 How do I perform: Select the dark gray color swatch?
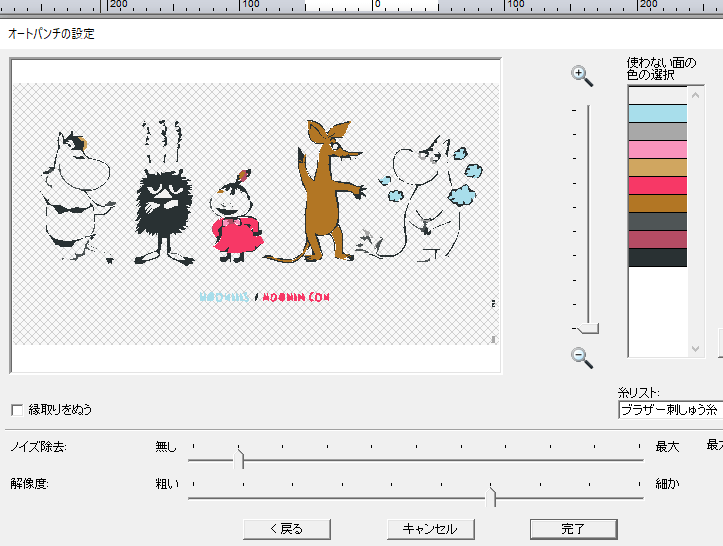pyautogui.click(x=657, y=221)
